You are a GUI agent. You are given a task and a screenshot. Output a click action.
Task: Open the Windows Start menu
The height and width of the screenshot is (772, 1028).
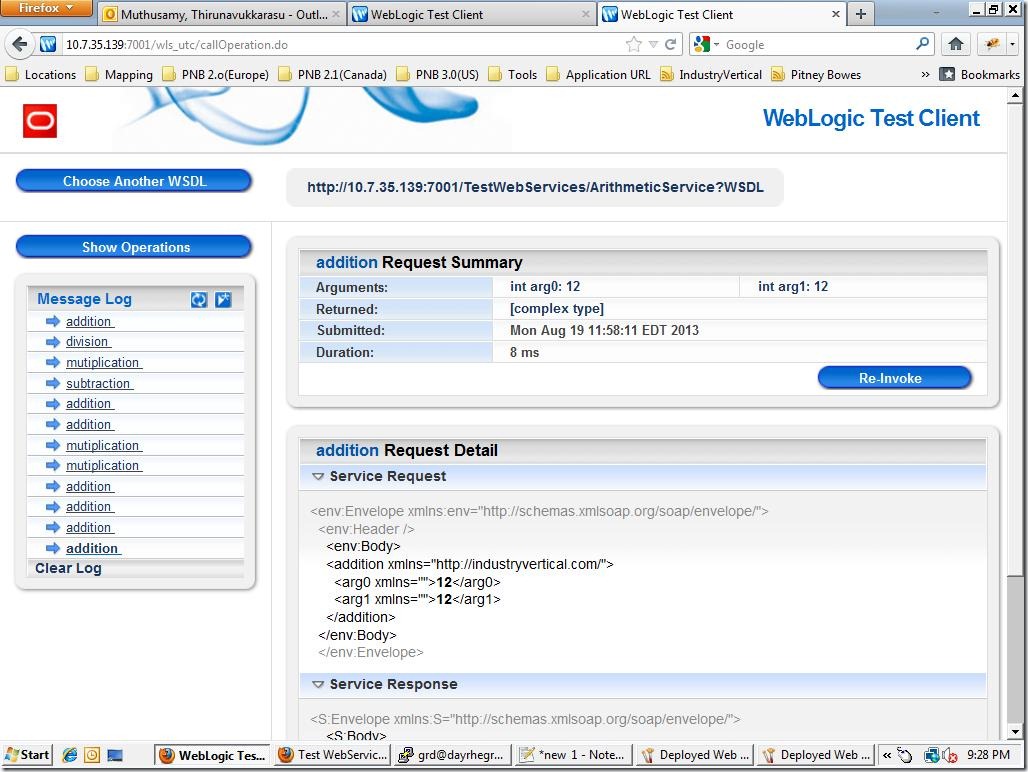(26, 755)
